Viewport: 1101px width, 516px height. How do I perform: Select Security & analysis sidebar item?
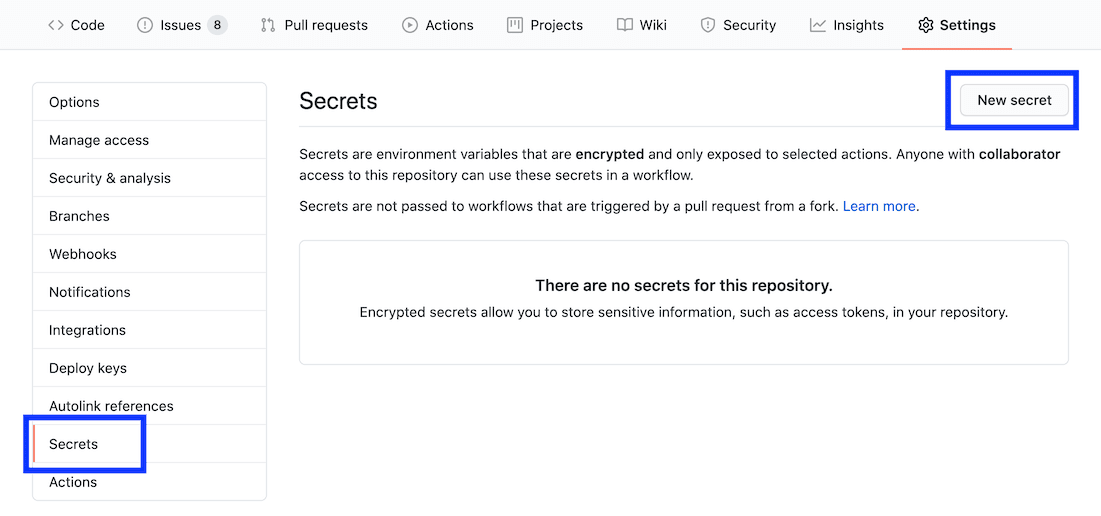110,178
